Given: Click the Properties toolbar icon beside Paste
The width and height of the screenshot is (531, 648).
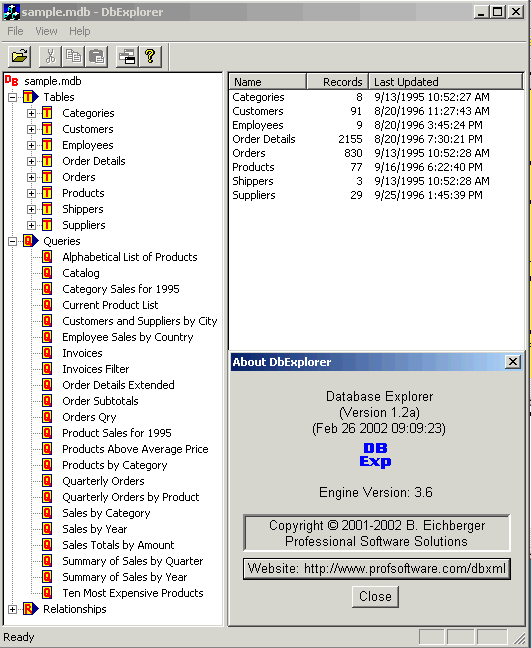Looking at the screenshot, I should 127,56.
